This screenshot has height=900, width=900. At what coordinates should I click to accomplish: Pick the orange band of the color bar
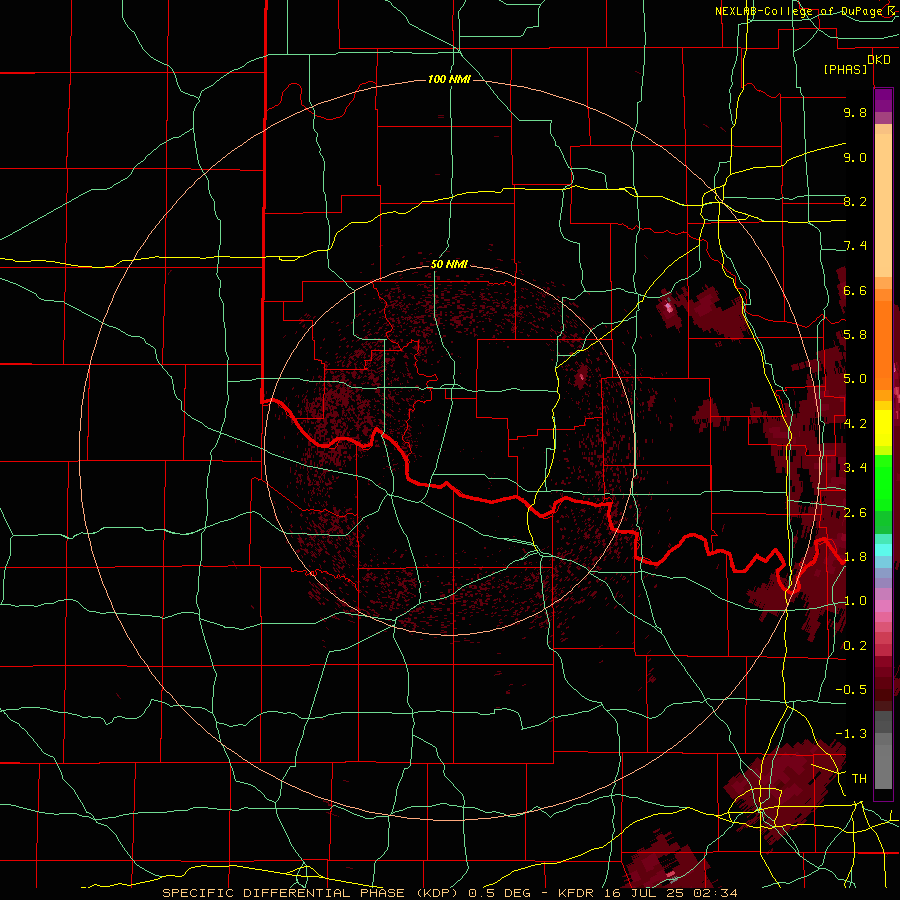[883, 344]
